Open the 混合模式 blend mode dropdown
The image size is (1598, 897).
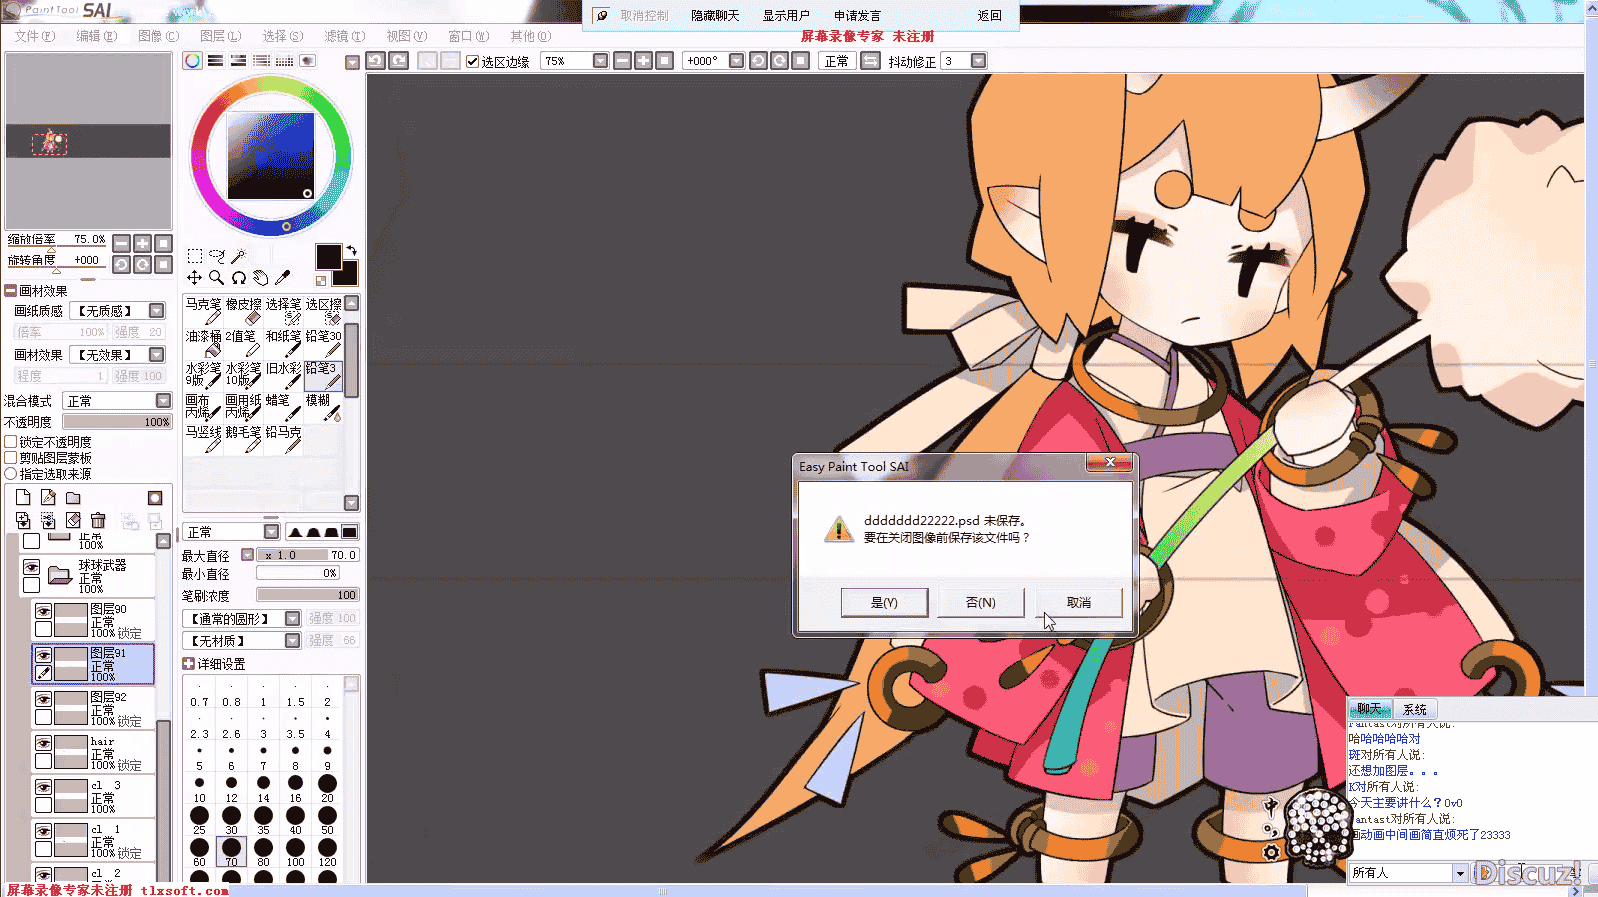click(x=117, y=401)
